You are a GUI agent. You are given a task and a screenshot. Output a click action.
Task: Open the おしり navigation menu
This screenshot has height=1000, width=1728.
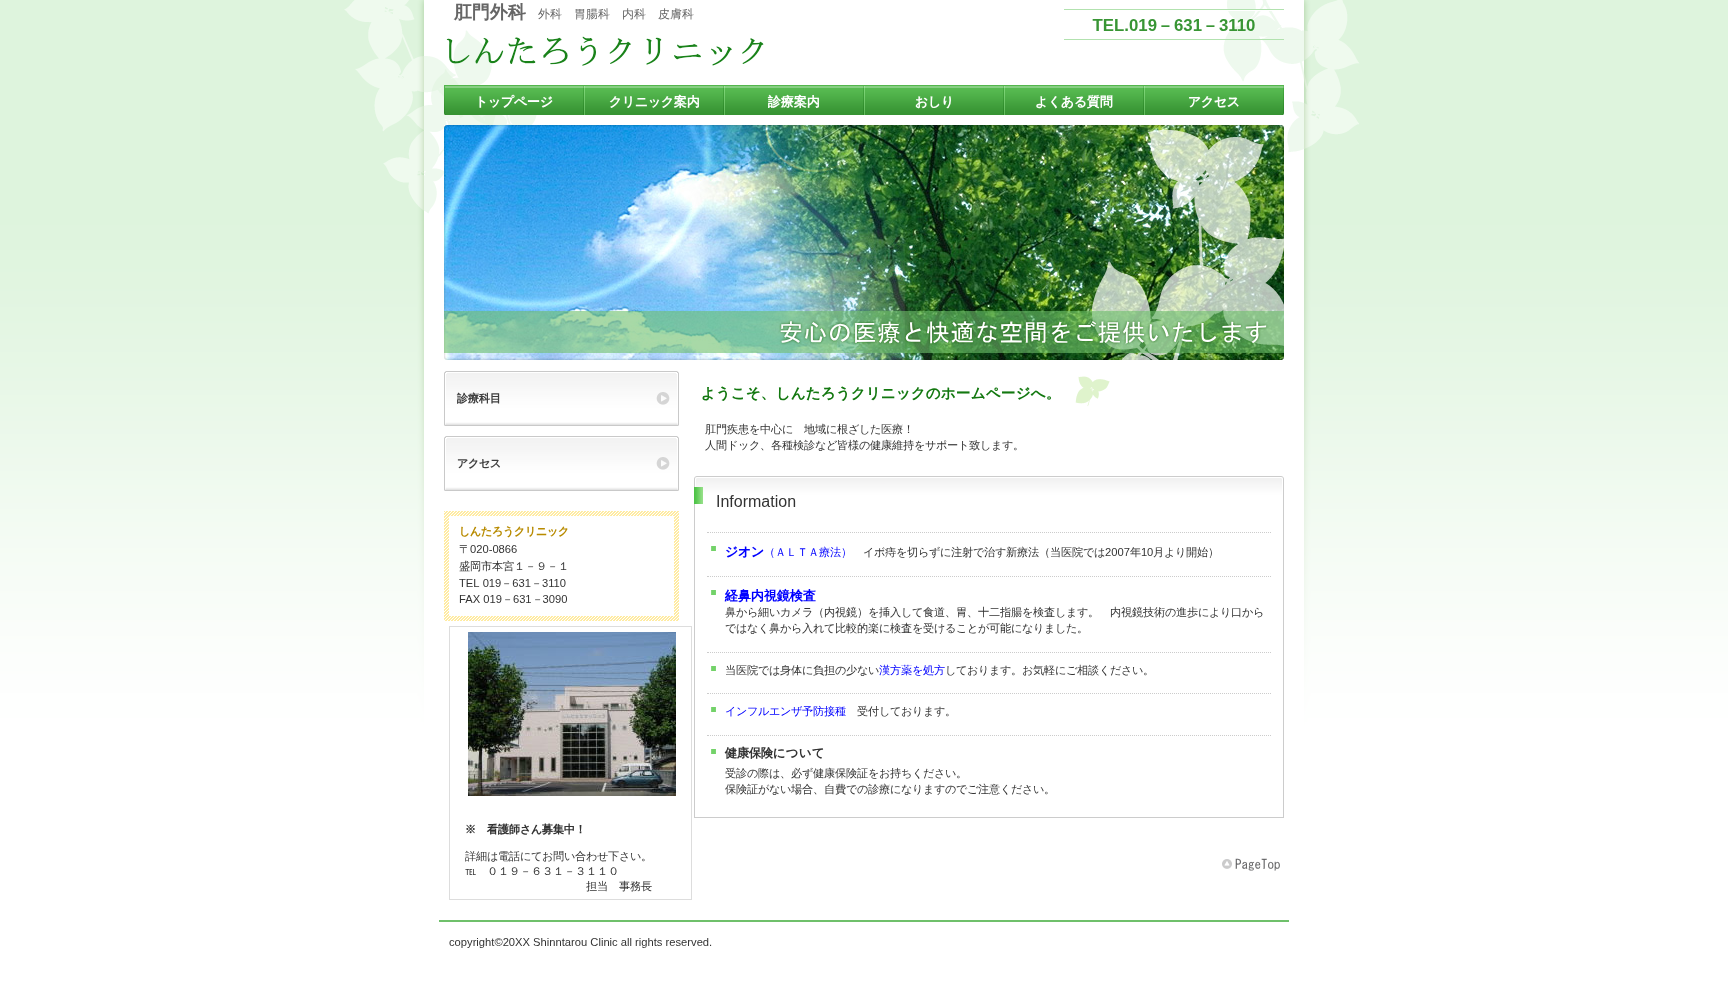pos(933,100)
